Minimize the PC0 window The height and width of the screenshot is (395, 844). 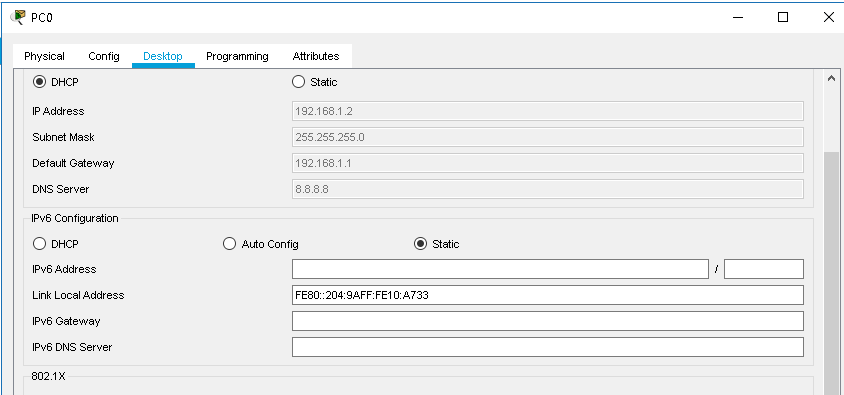738,17
